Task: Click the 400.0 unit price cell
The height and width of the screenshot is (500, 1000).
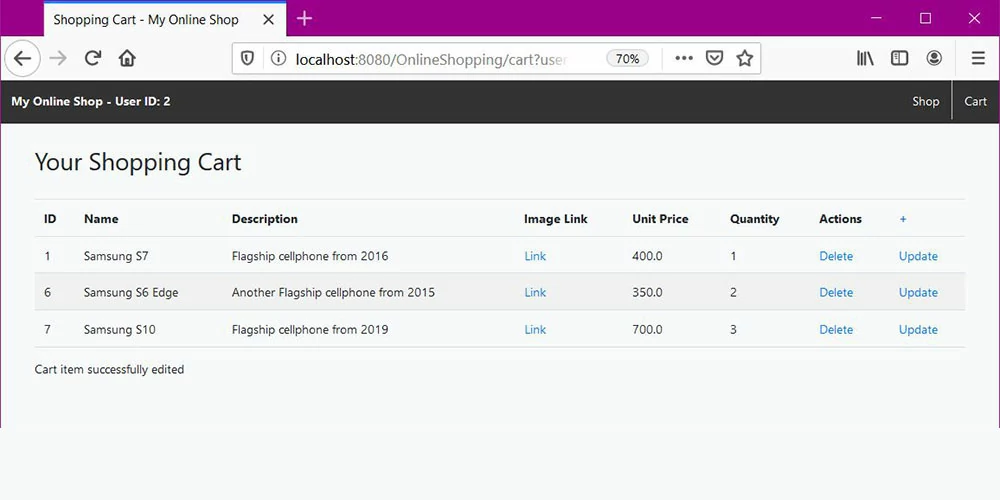Action: click(647, 256)
